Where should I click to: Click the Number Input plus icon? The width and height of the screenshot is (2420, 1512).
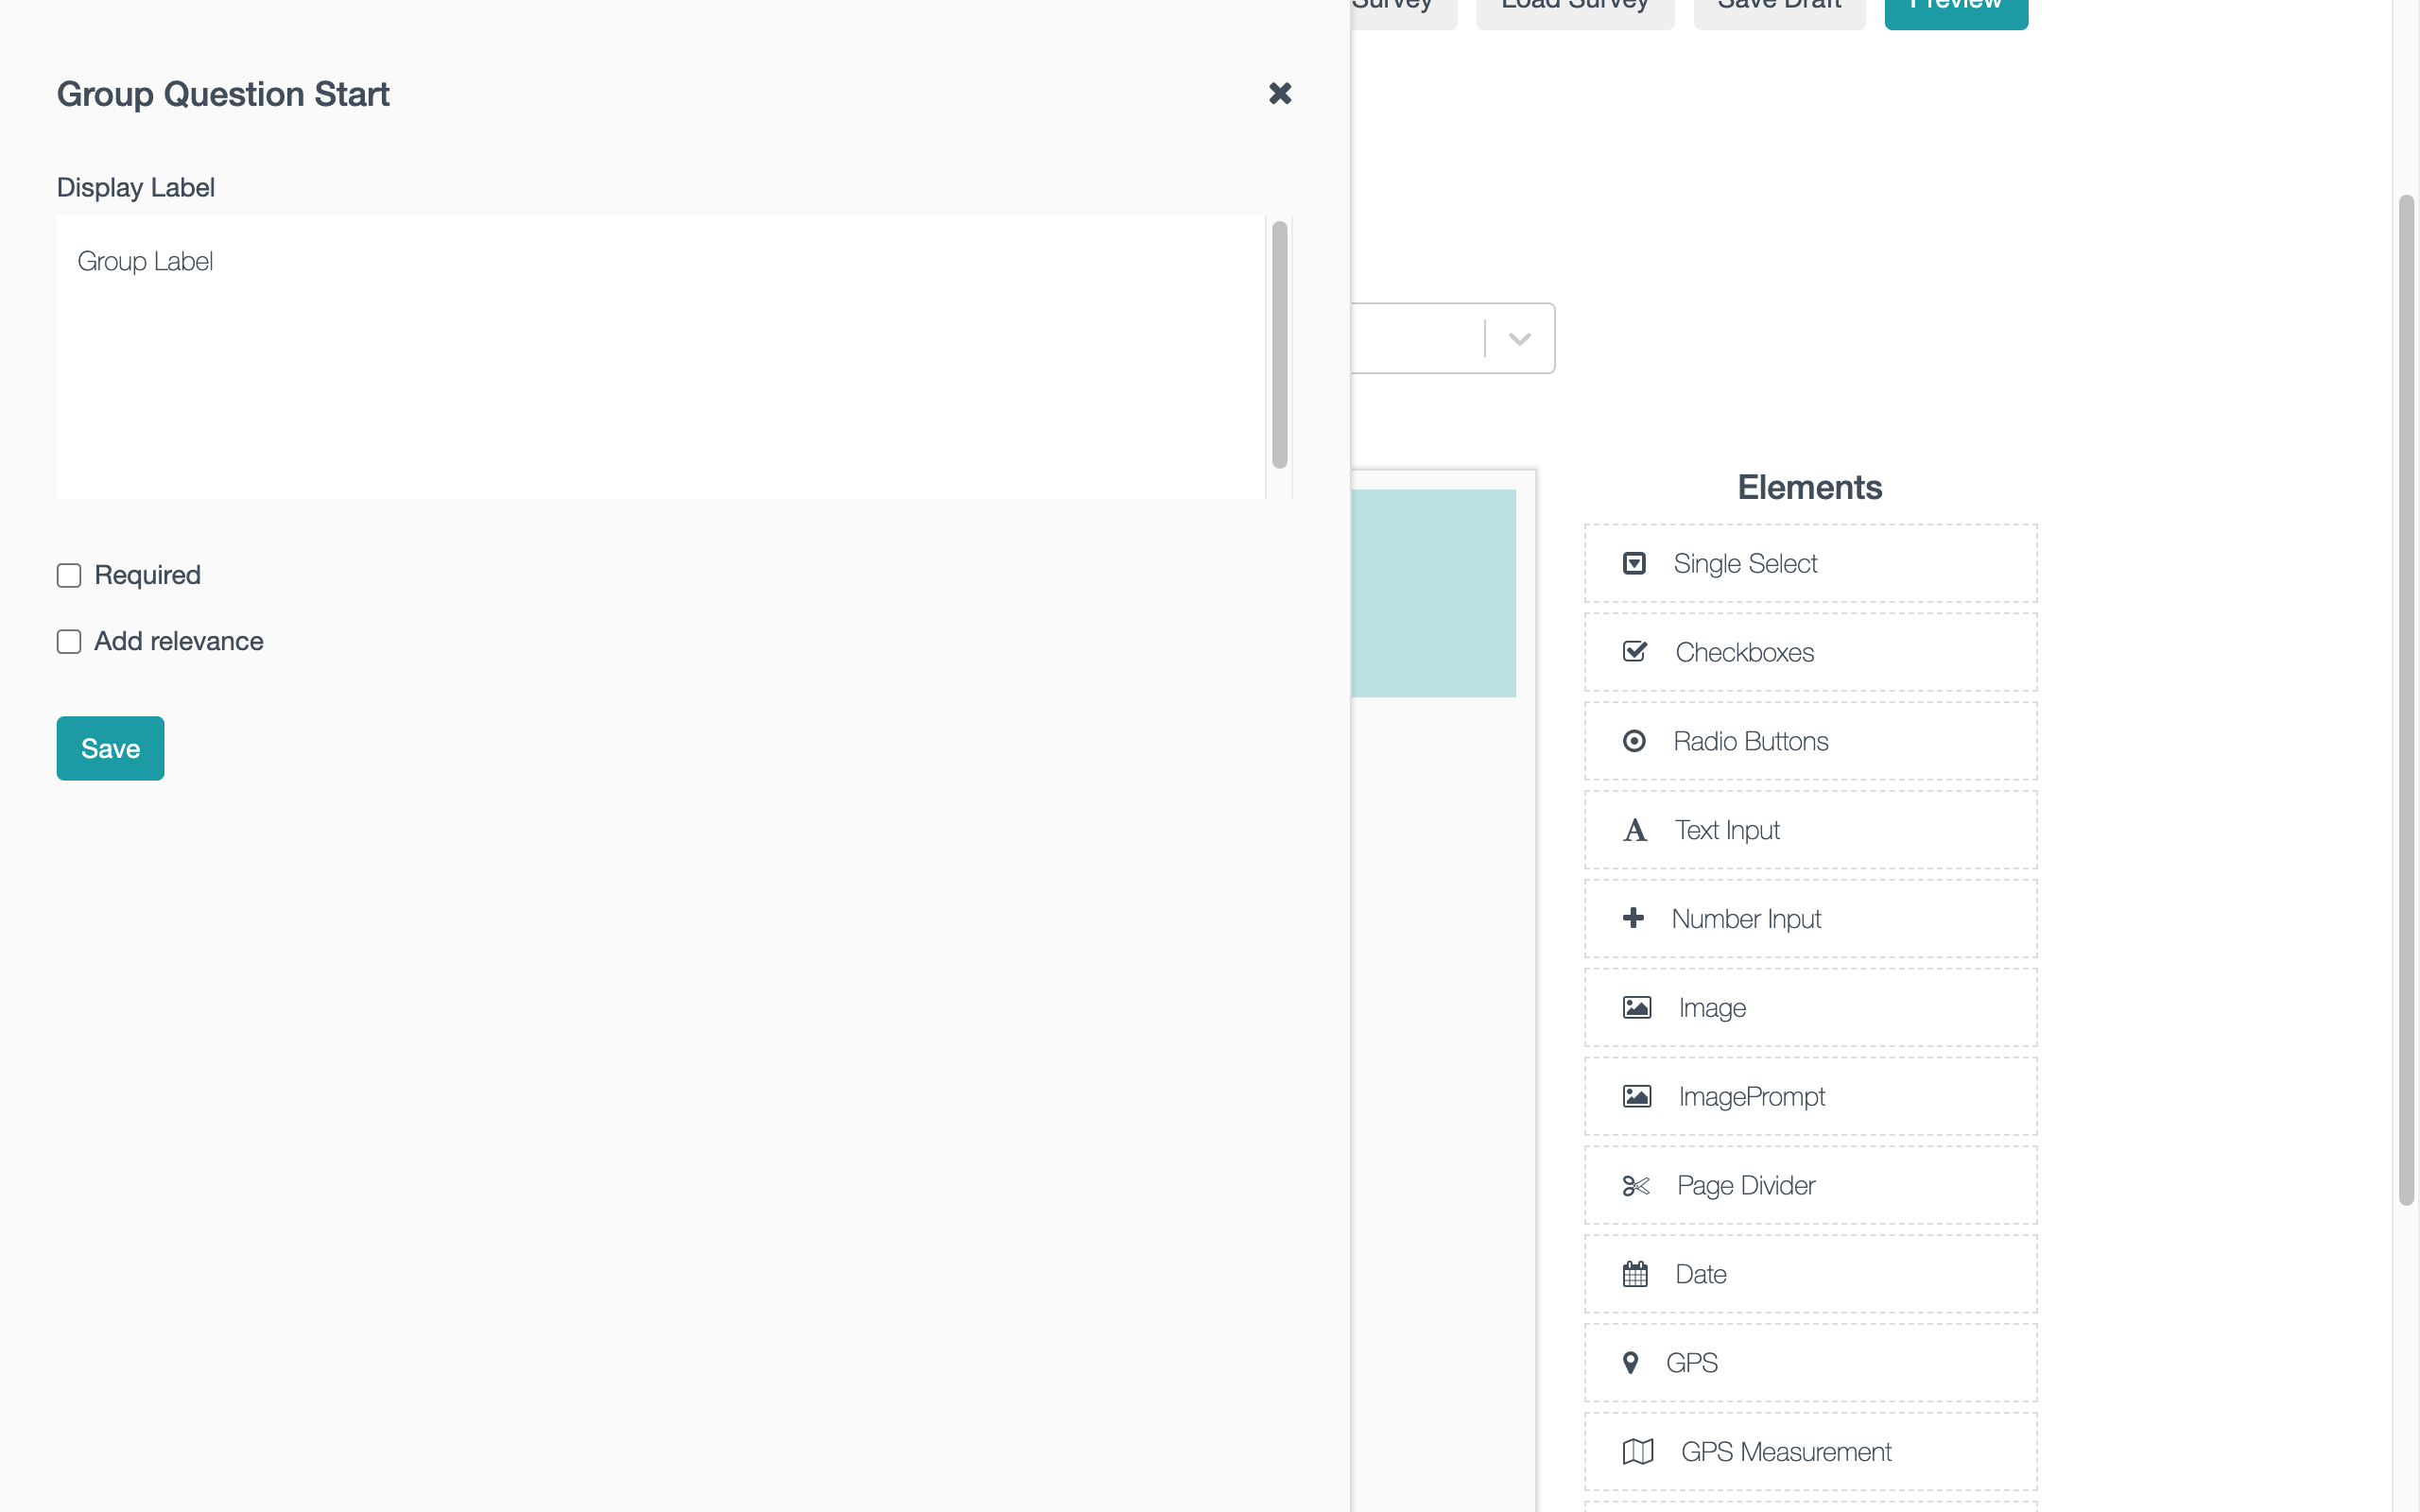coord(1633,918)
